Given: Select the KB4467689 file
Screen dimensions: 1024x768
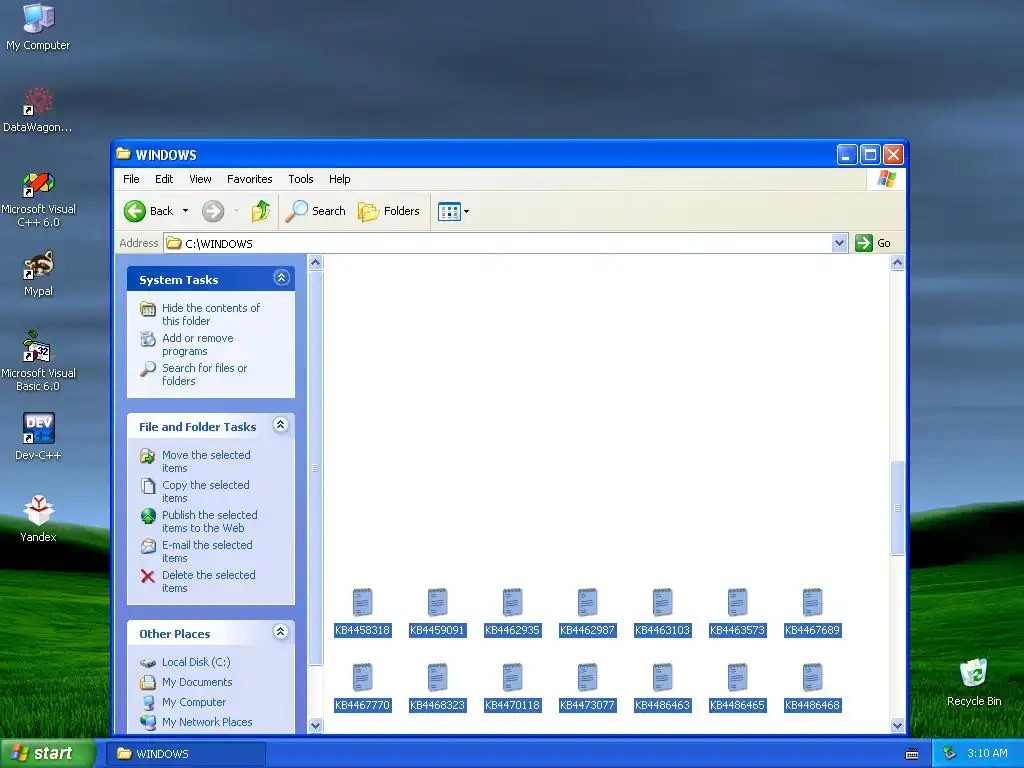Looking at the screenshot, I should pos(812,612).
